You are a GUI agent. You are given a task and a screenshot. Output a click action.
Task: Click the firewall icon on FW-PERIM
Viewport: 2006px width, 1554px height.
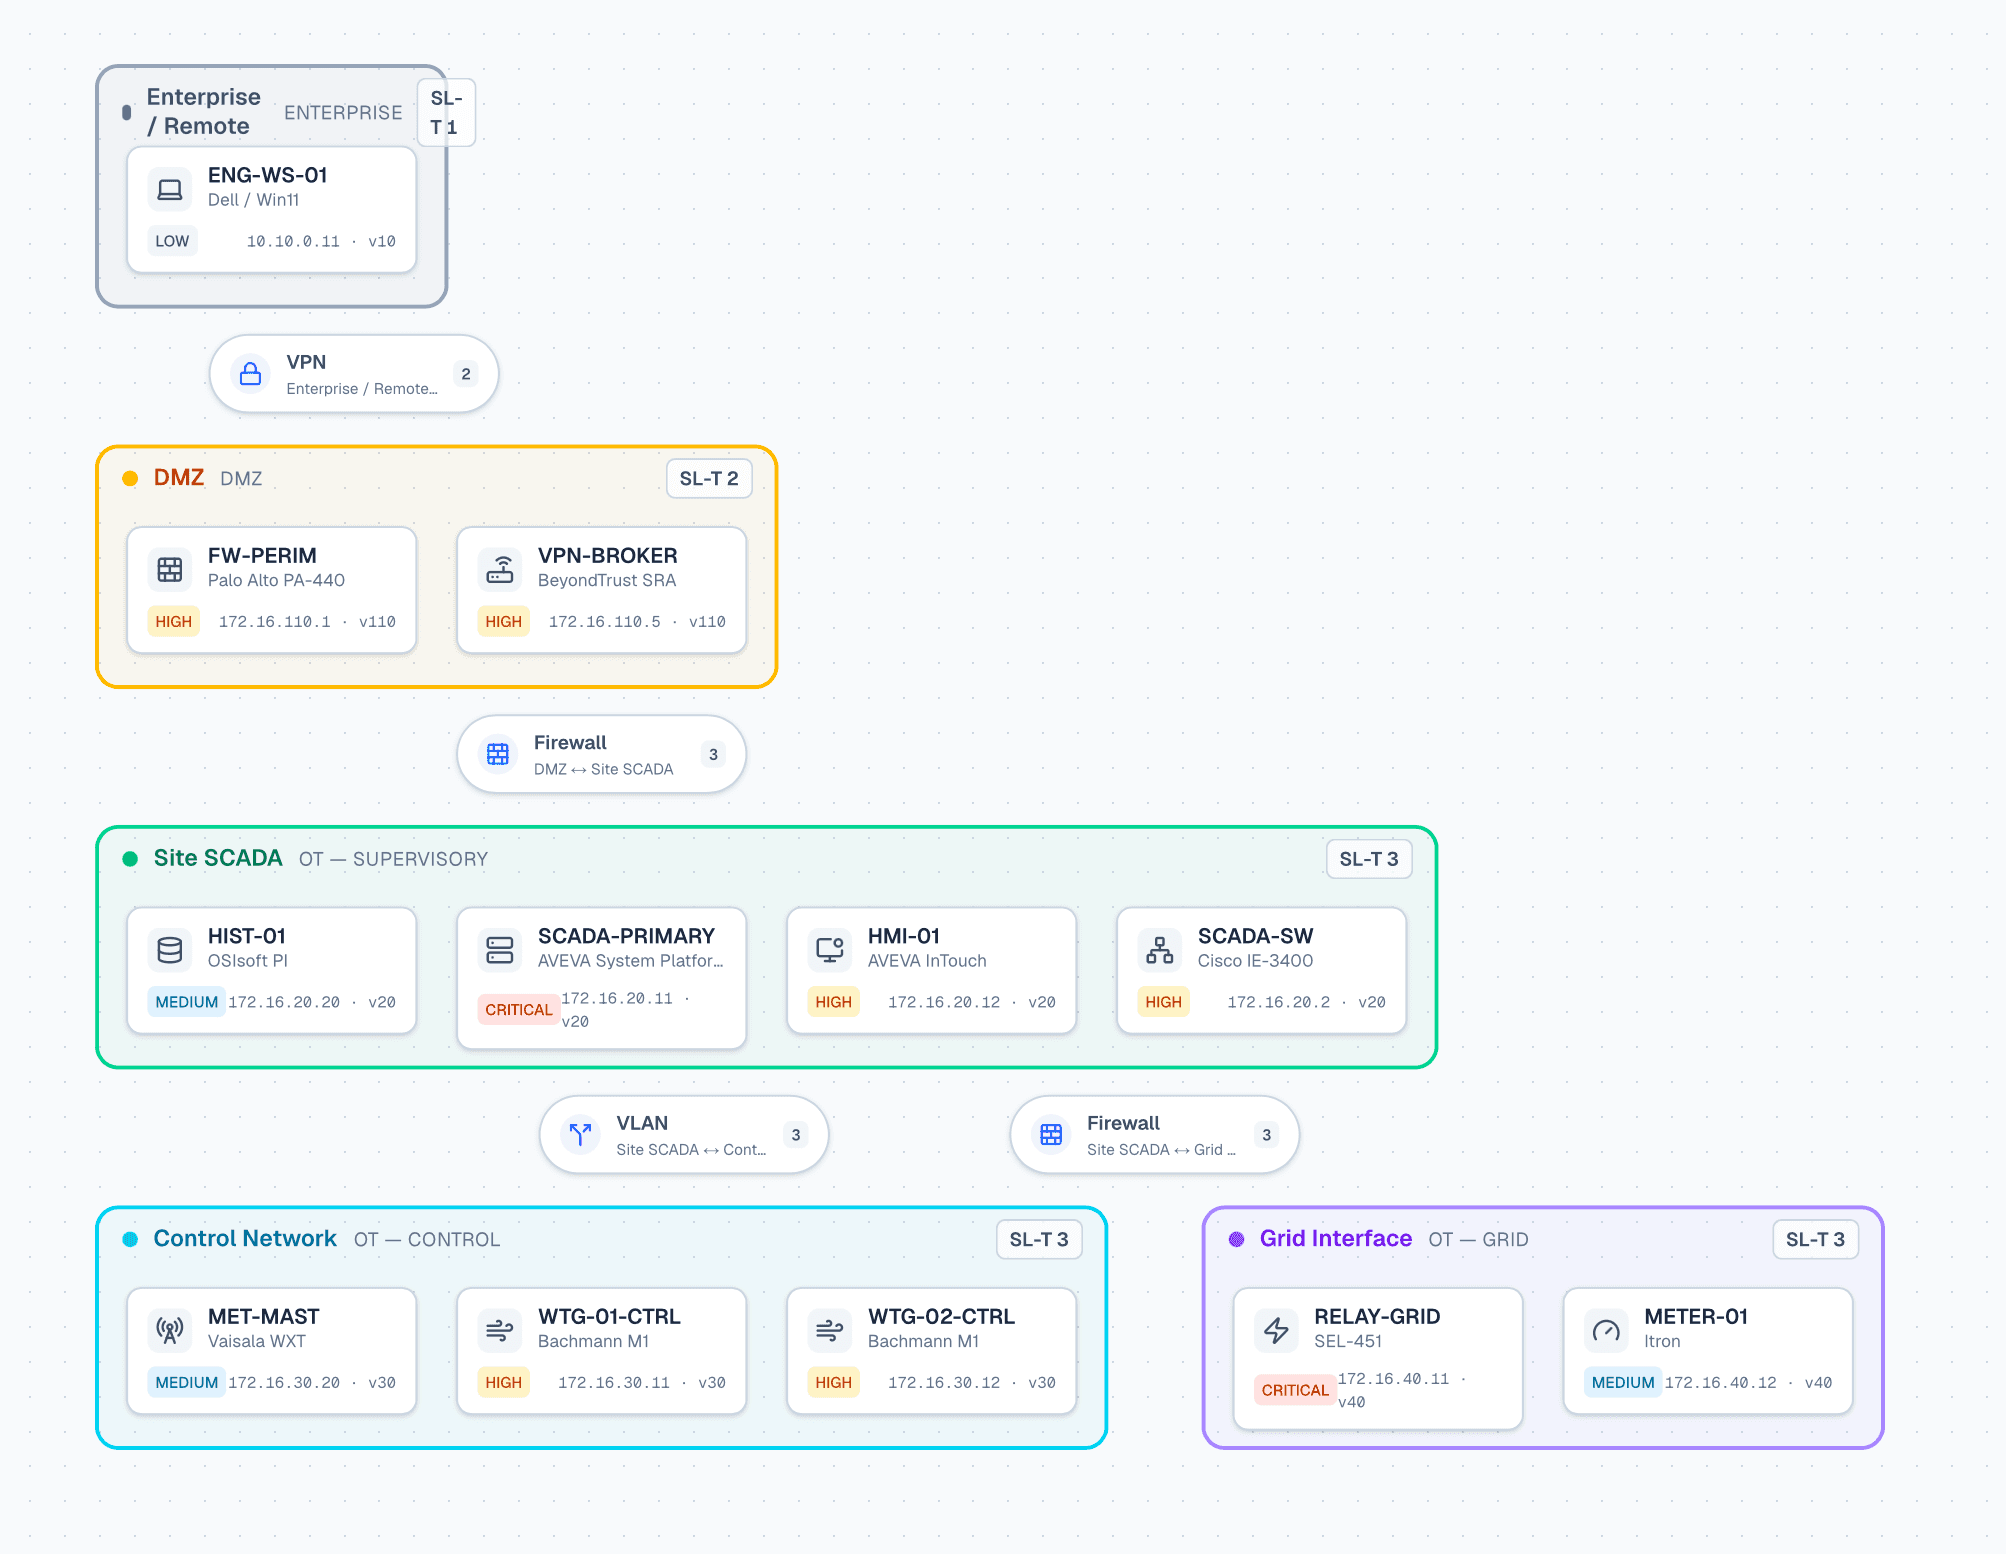pyautogui.click(x=170, y=570)
